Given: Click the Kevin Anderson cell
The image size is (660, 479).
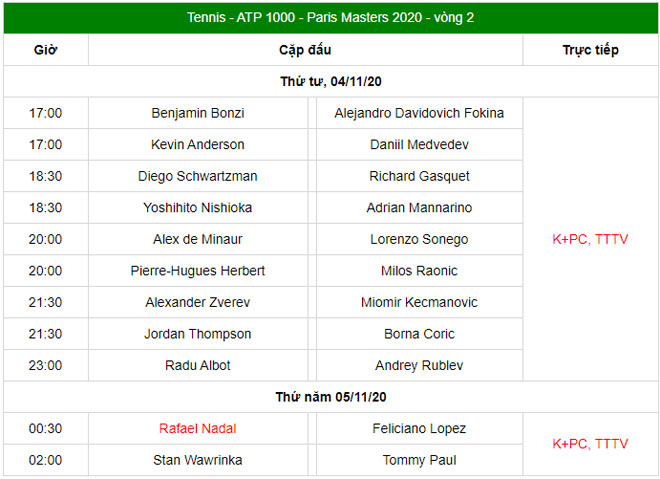Looking at the screenshot, I should [x=198, y=144].
